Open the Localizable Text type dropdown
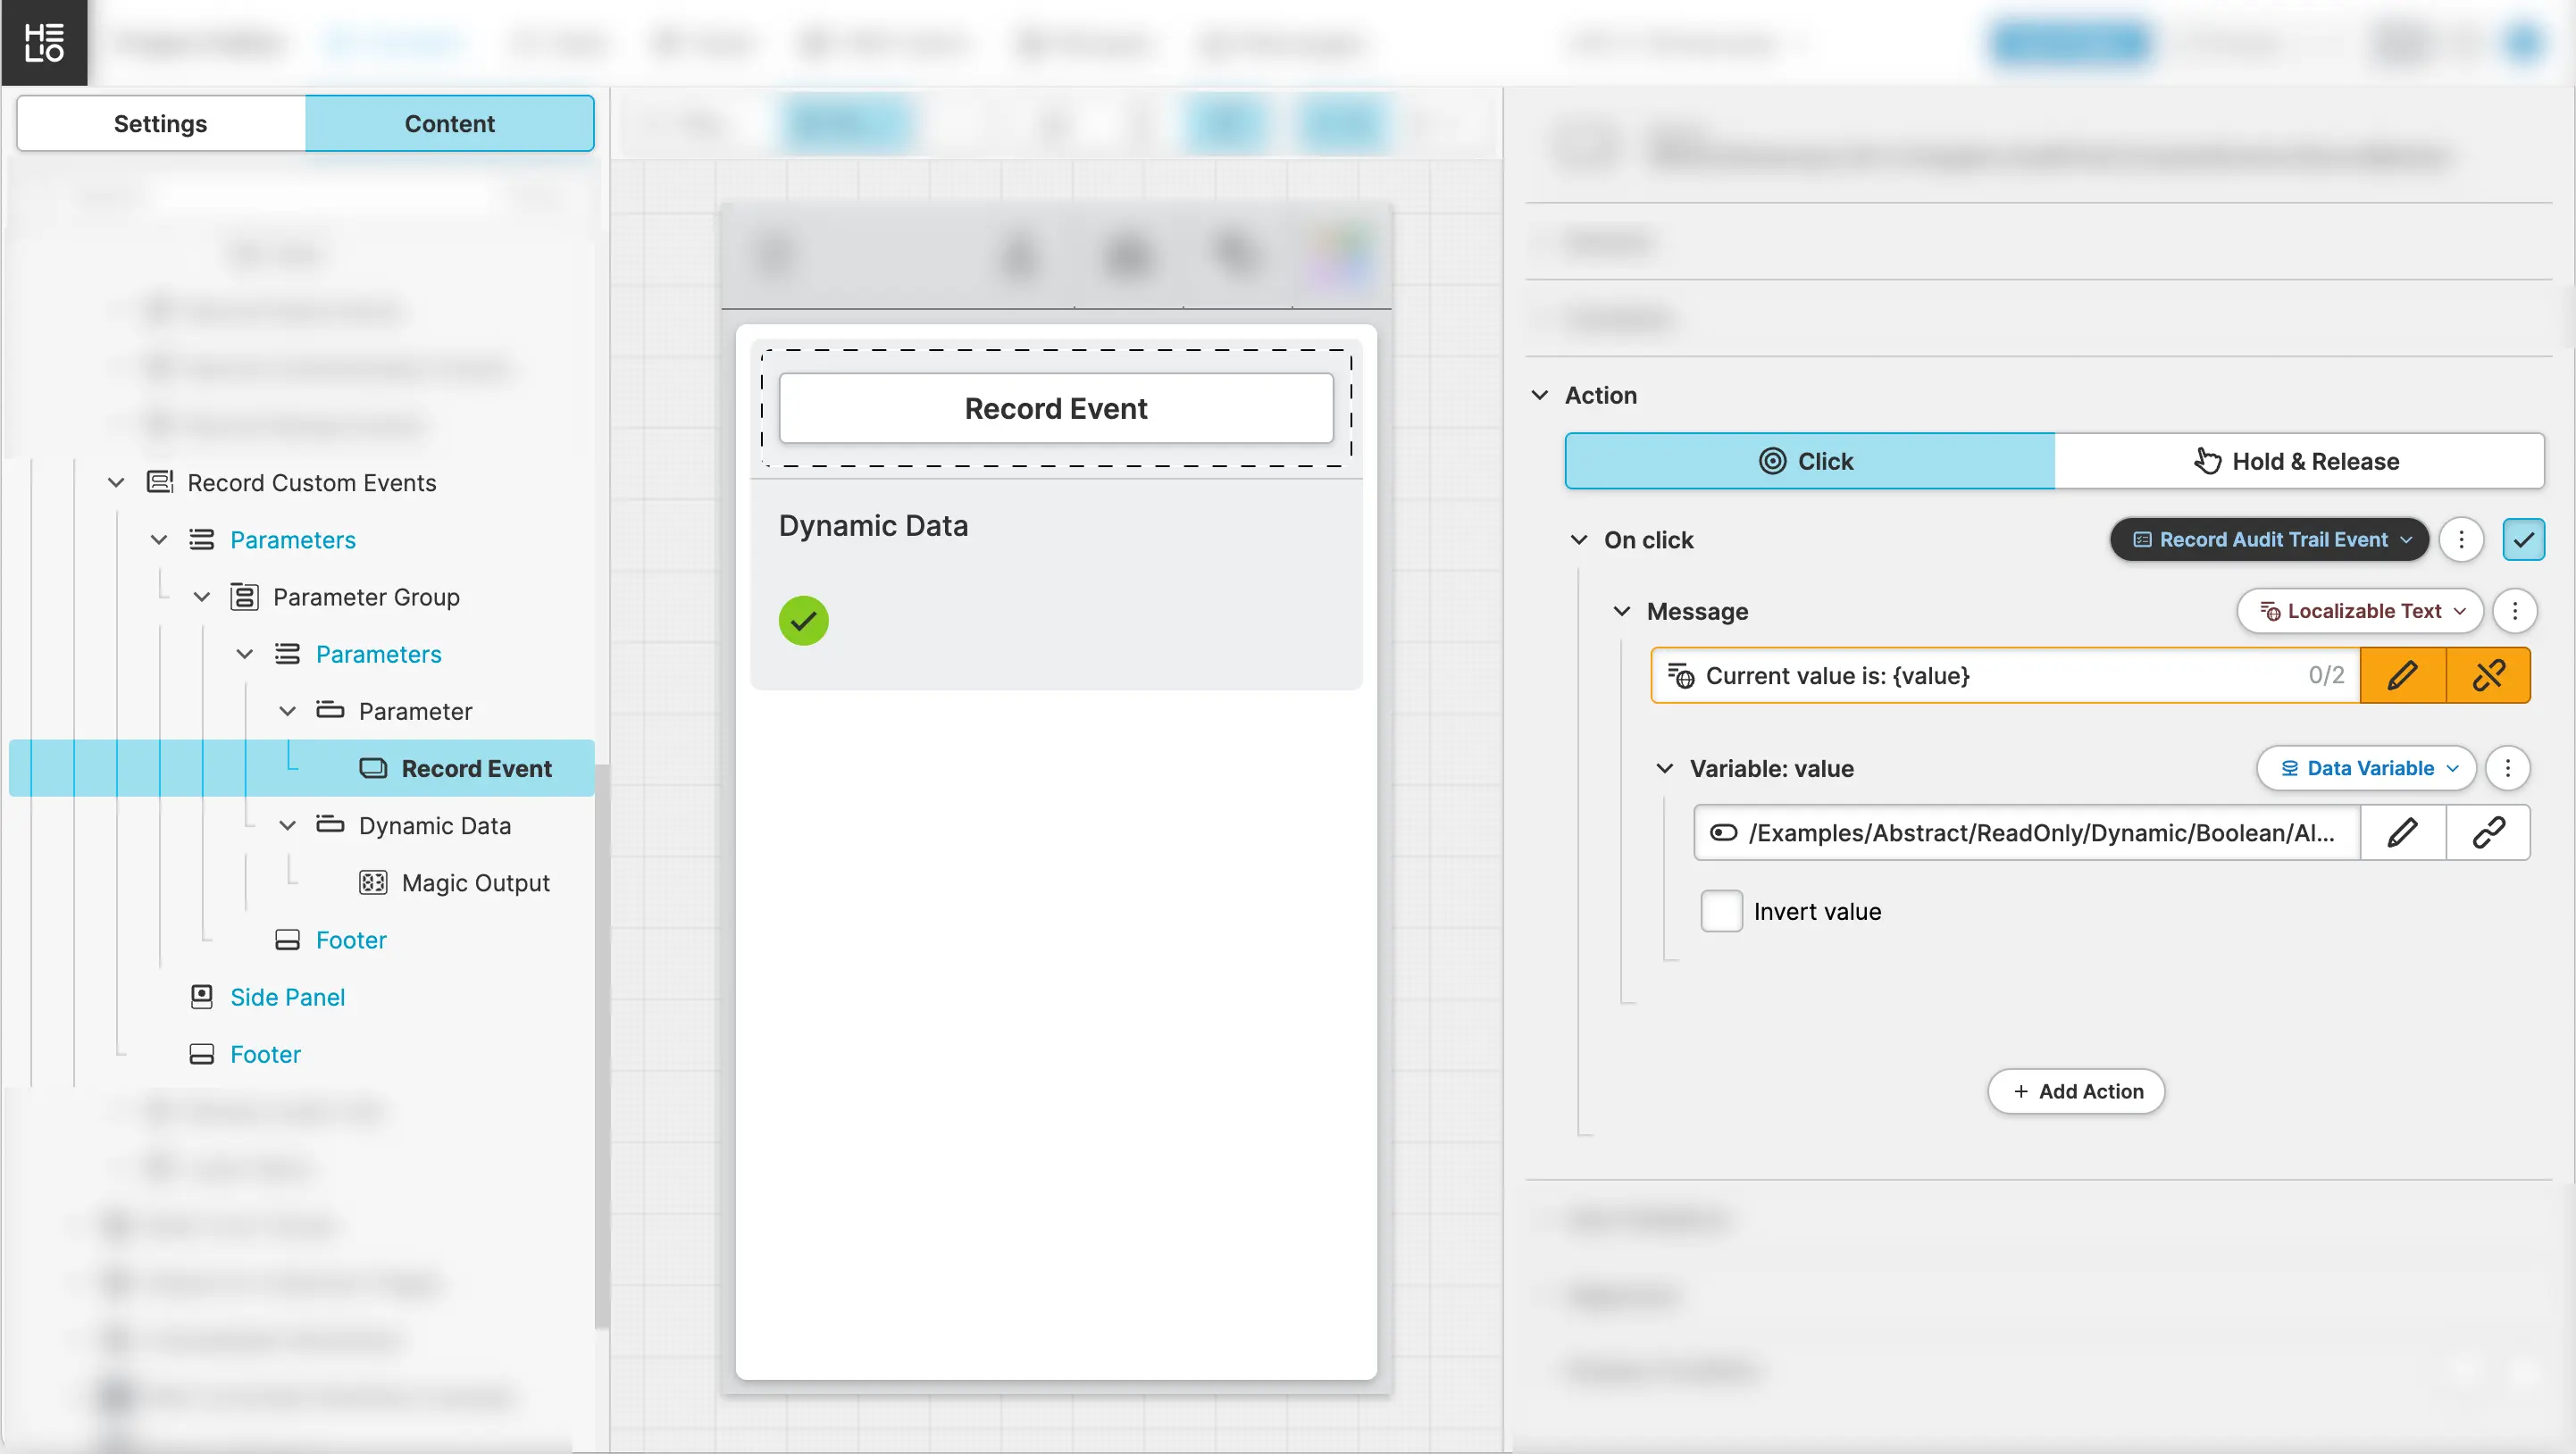Screen dimensions: 2576x1454 tap(2360, 611)
